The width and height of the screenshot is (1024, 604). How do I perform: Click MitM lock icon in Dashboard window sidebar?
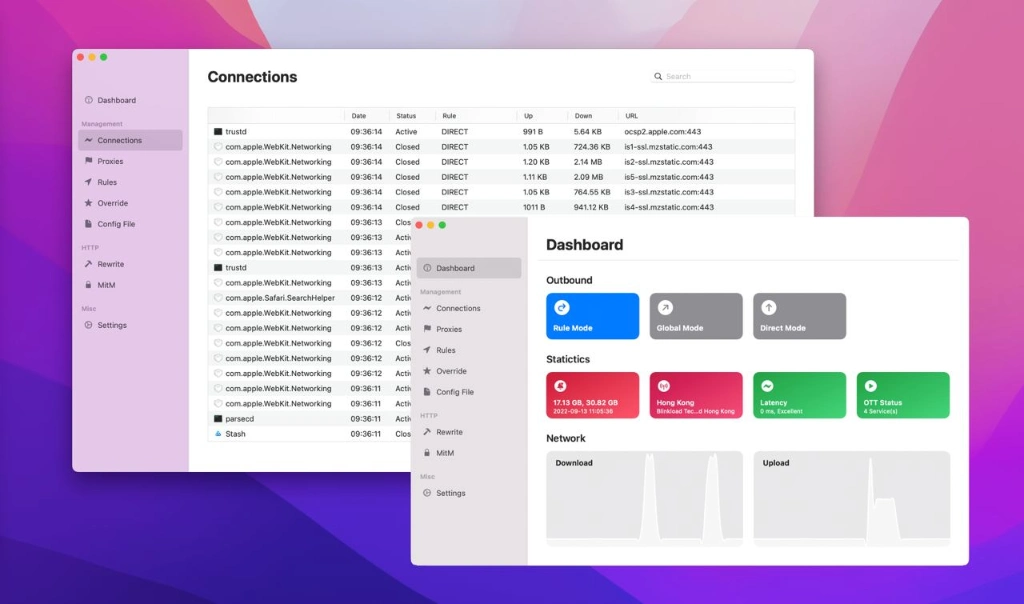click(428, 453)
